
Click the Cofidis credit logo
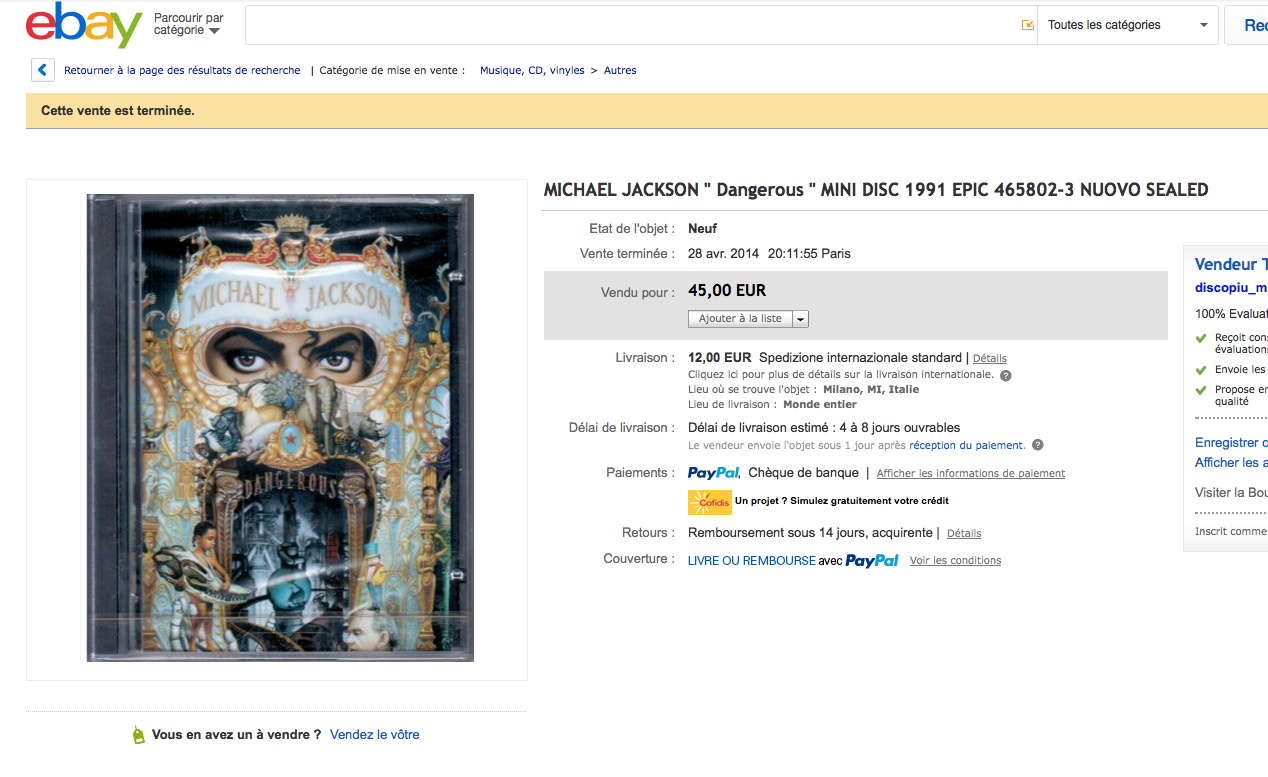tap(710, 501)
